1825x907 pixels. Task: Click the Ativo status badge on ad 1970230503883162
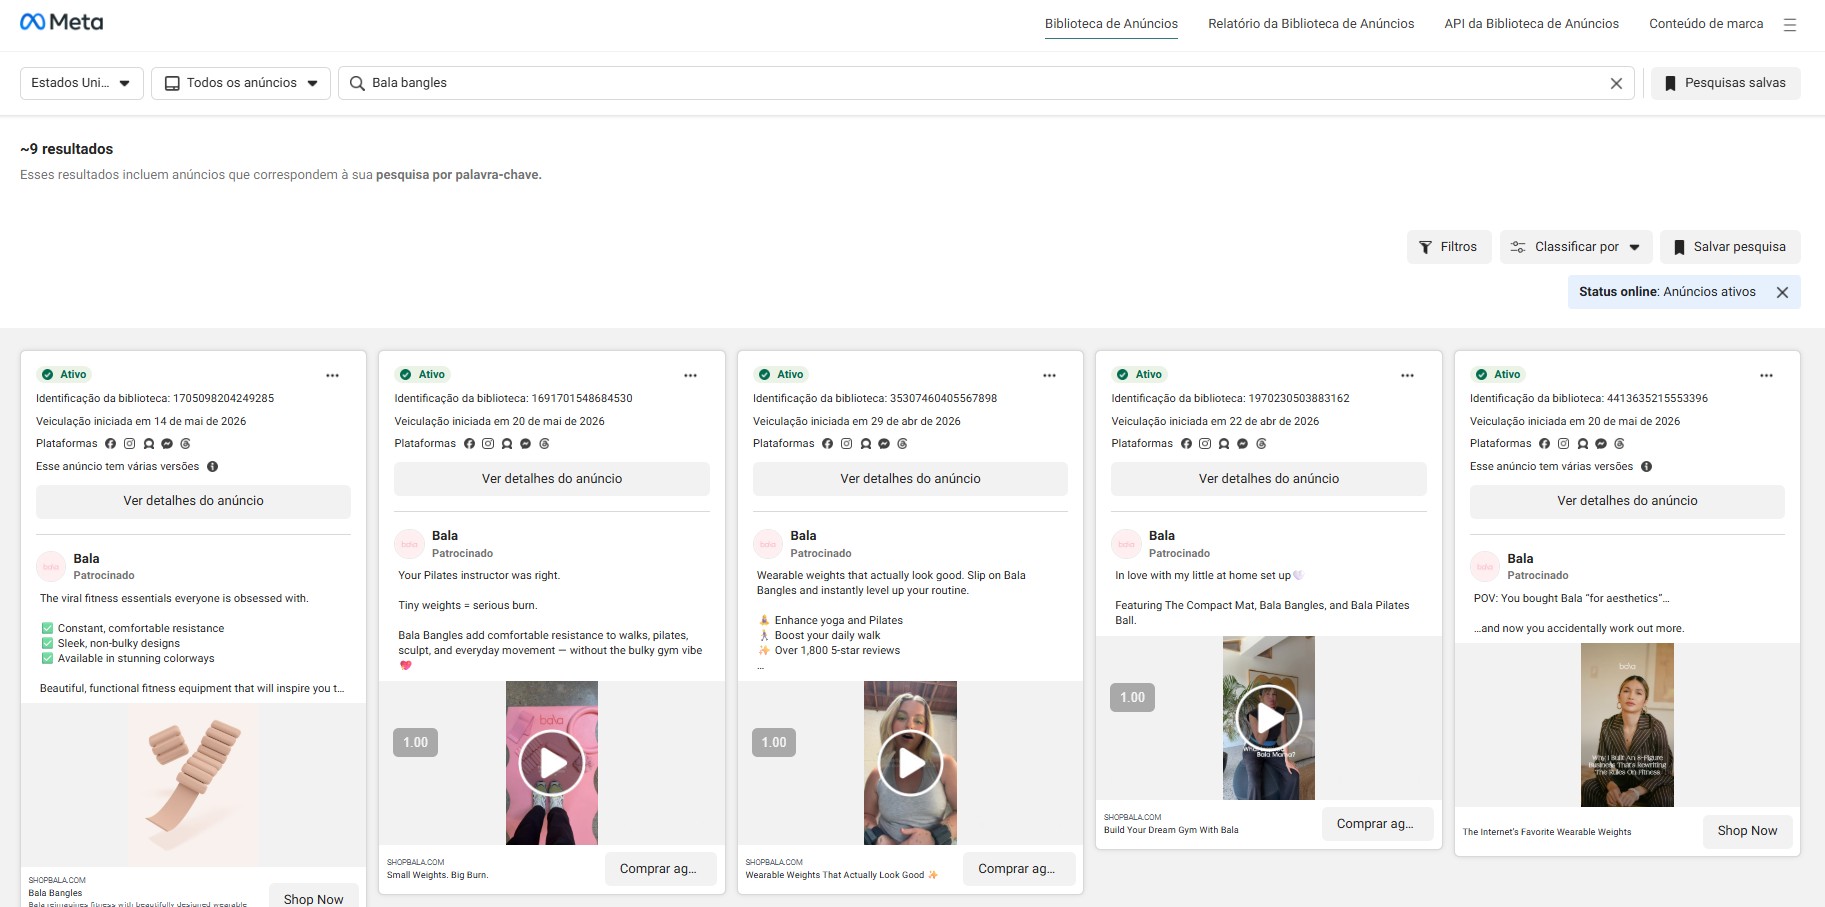(x=1139, y=375)
